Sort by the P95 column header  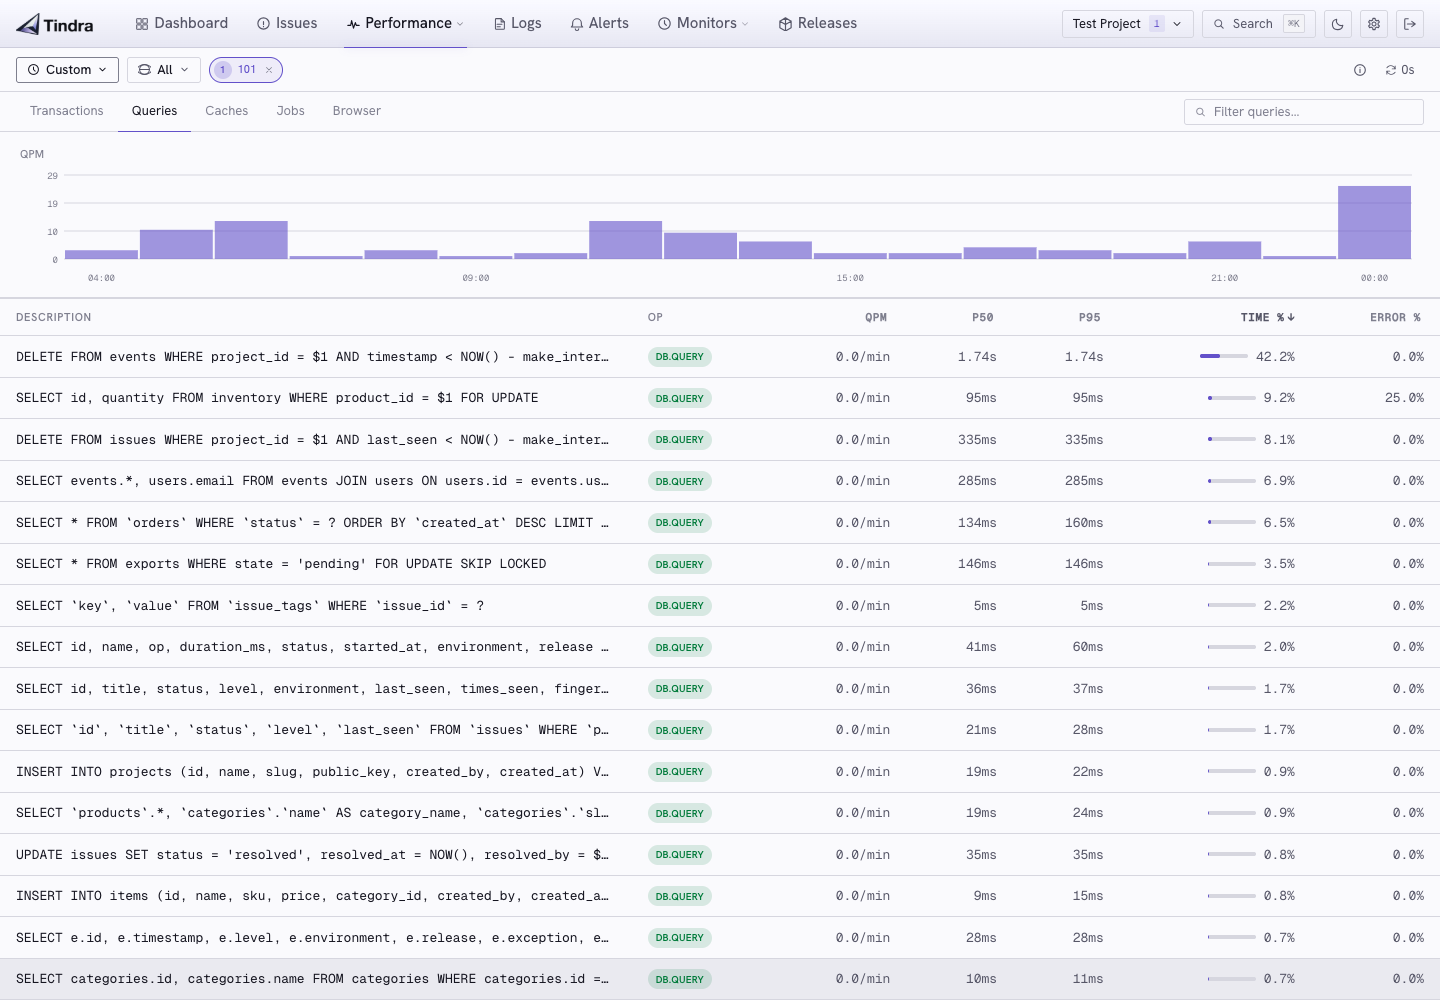pyautogui.click(x=1090, y=317)
